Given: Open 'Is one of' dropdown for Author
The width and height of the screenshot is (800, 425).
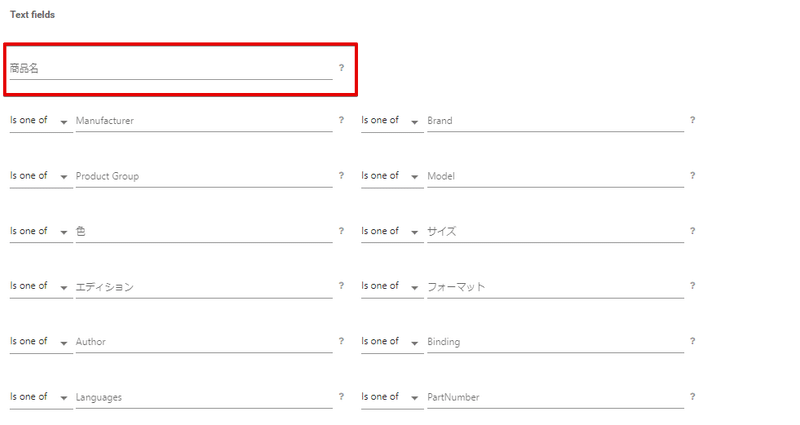Looking at the screenshot, I should pos(40,342).
